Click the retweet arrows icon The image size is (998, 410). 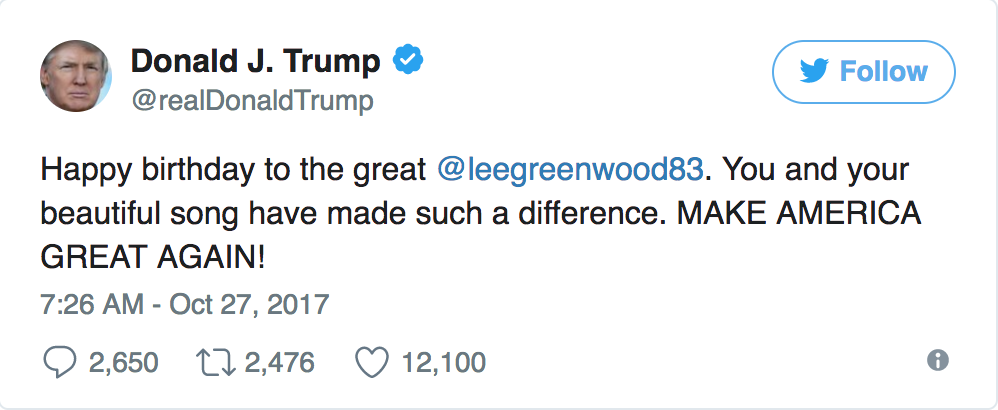(215, 361)
